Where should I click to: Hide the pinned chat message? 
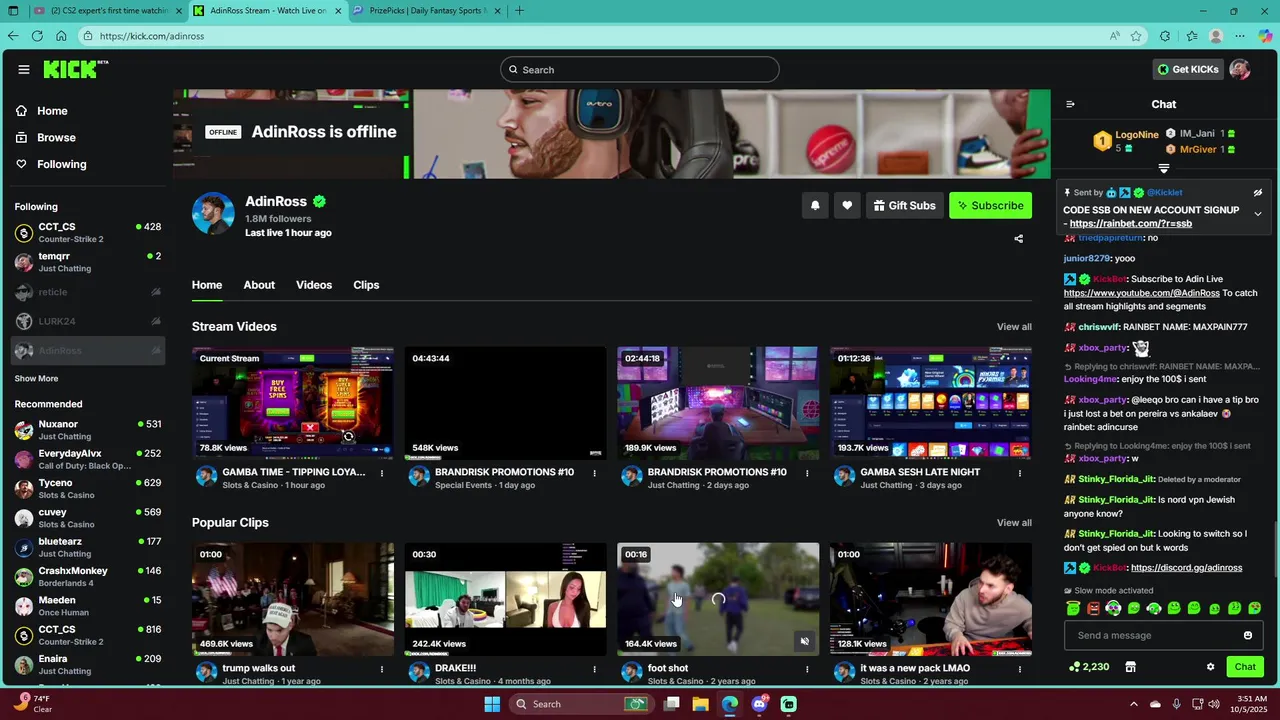click(x=1258, y=192)
